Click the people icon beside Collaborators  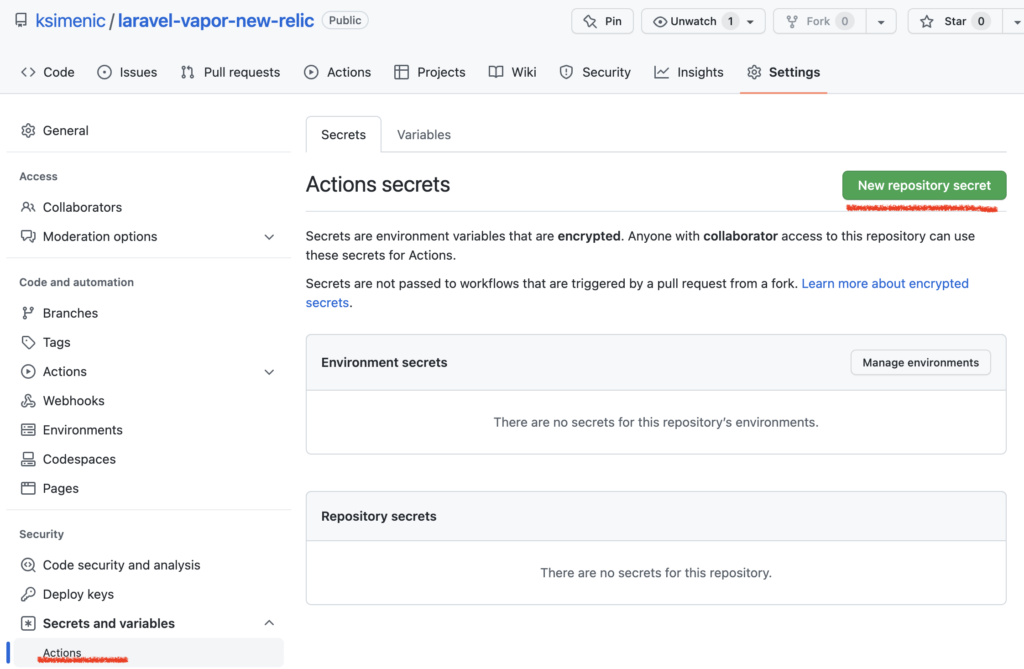(x=28, y=207)
